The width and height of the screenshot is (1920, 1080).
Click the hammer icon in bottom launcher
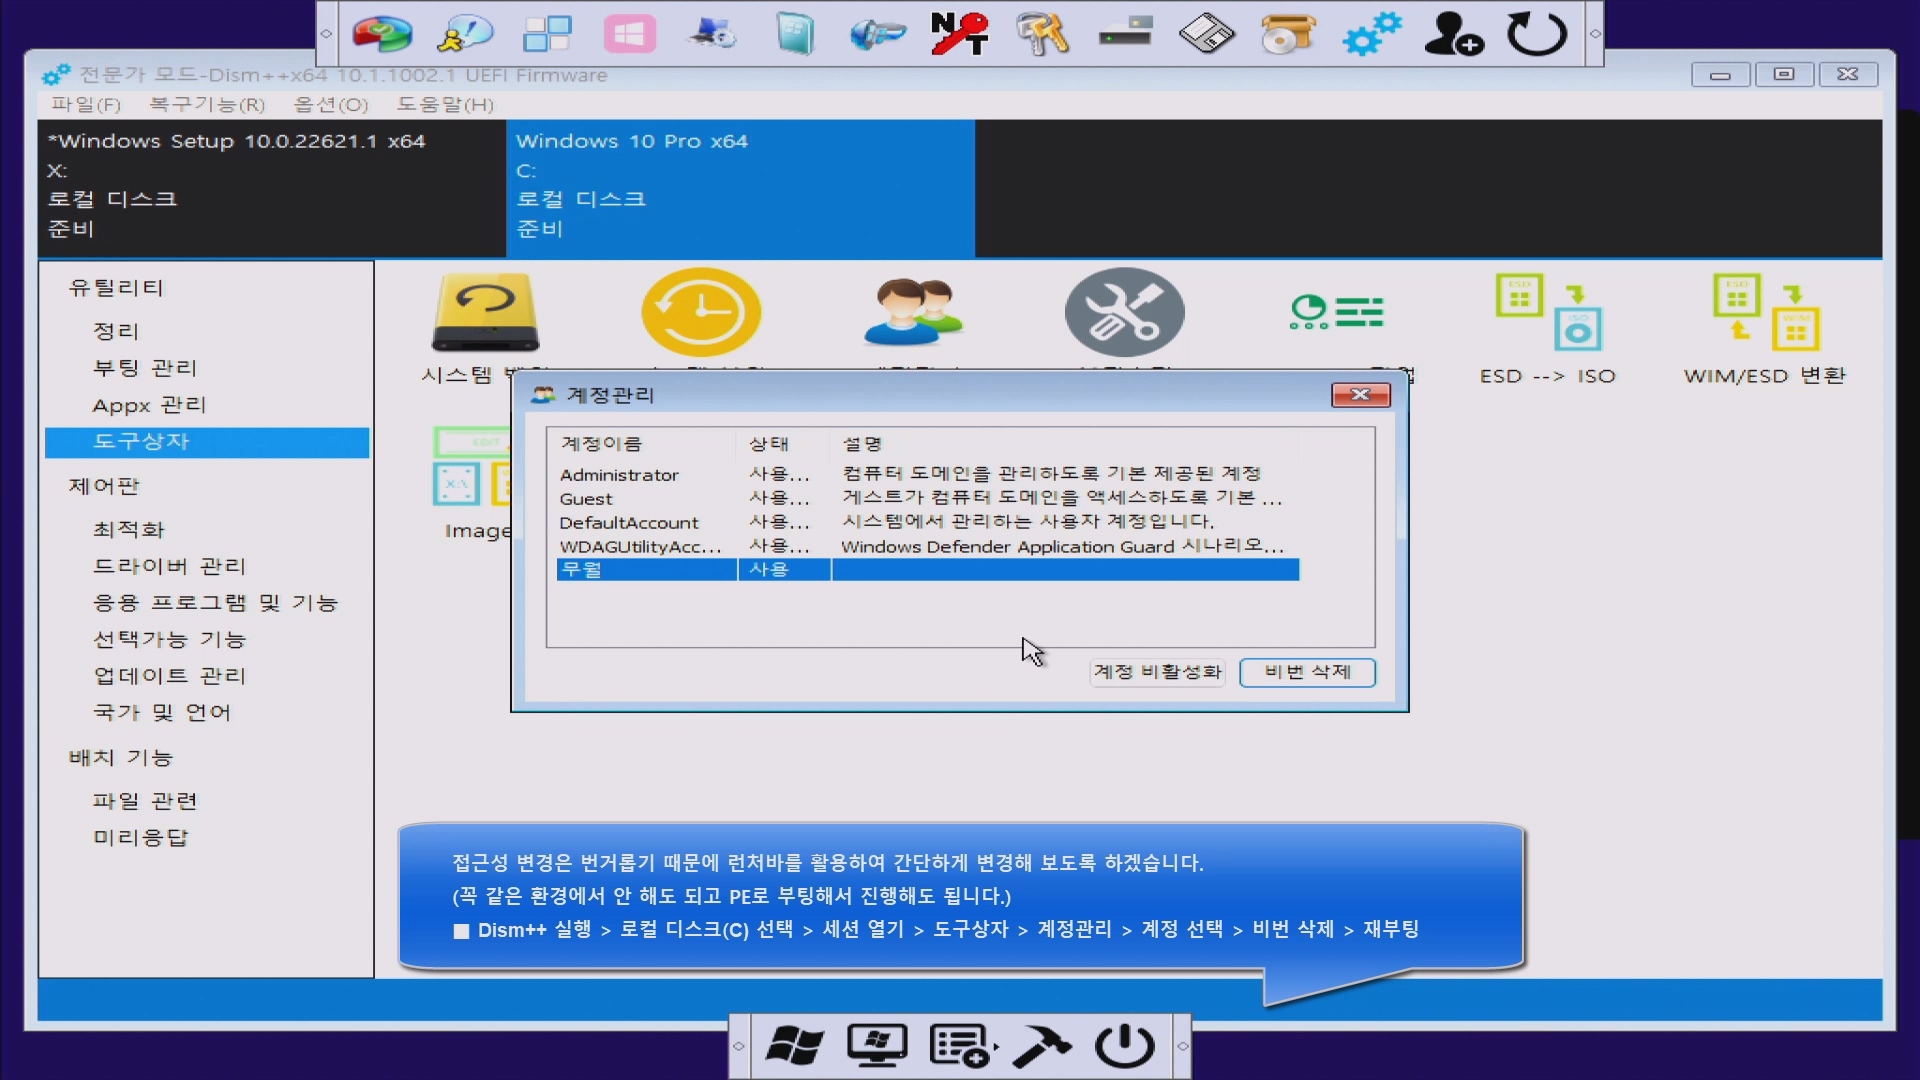coord(1042,1046)
